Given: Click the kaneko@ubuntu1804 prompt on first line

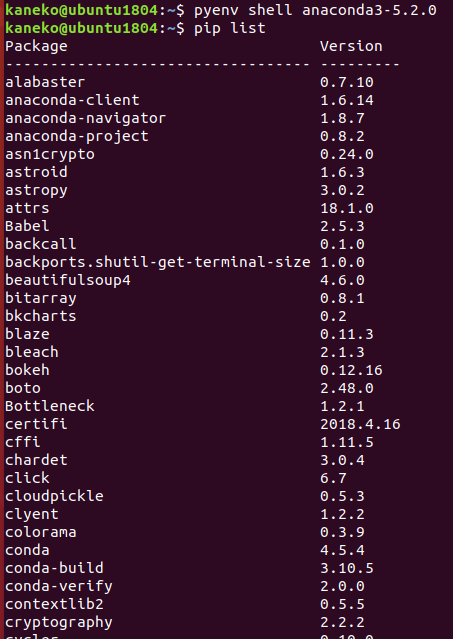Looking at the screenshot, I should click(x=81, y=10).
